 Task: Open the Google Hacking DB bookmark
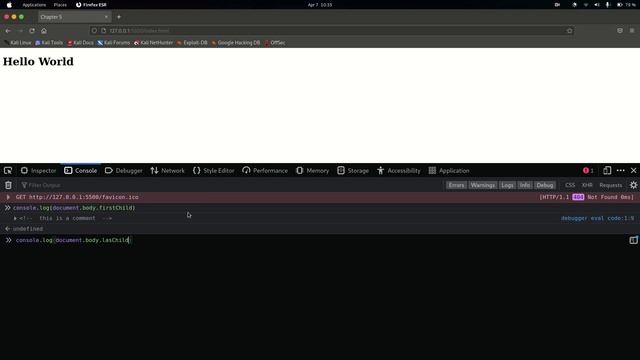tap(236, 42)
